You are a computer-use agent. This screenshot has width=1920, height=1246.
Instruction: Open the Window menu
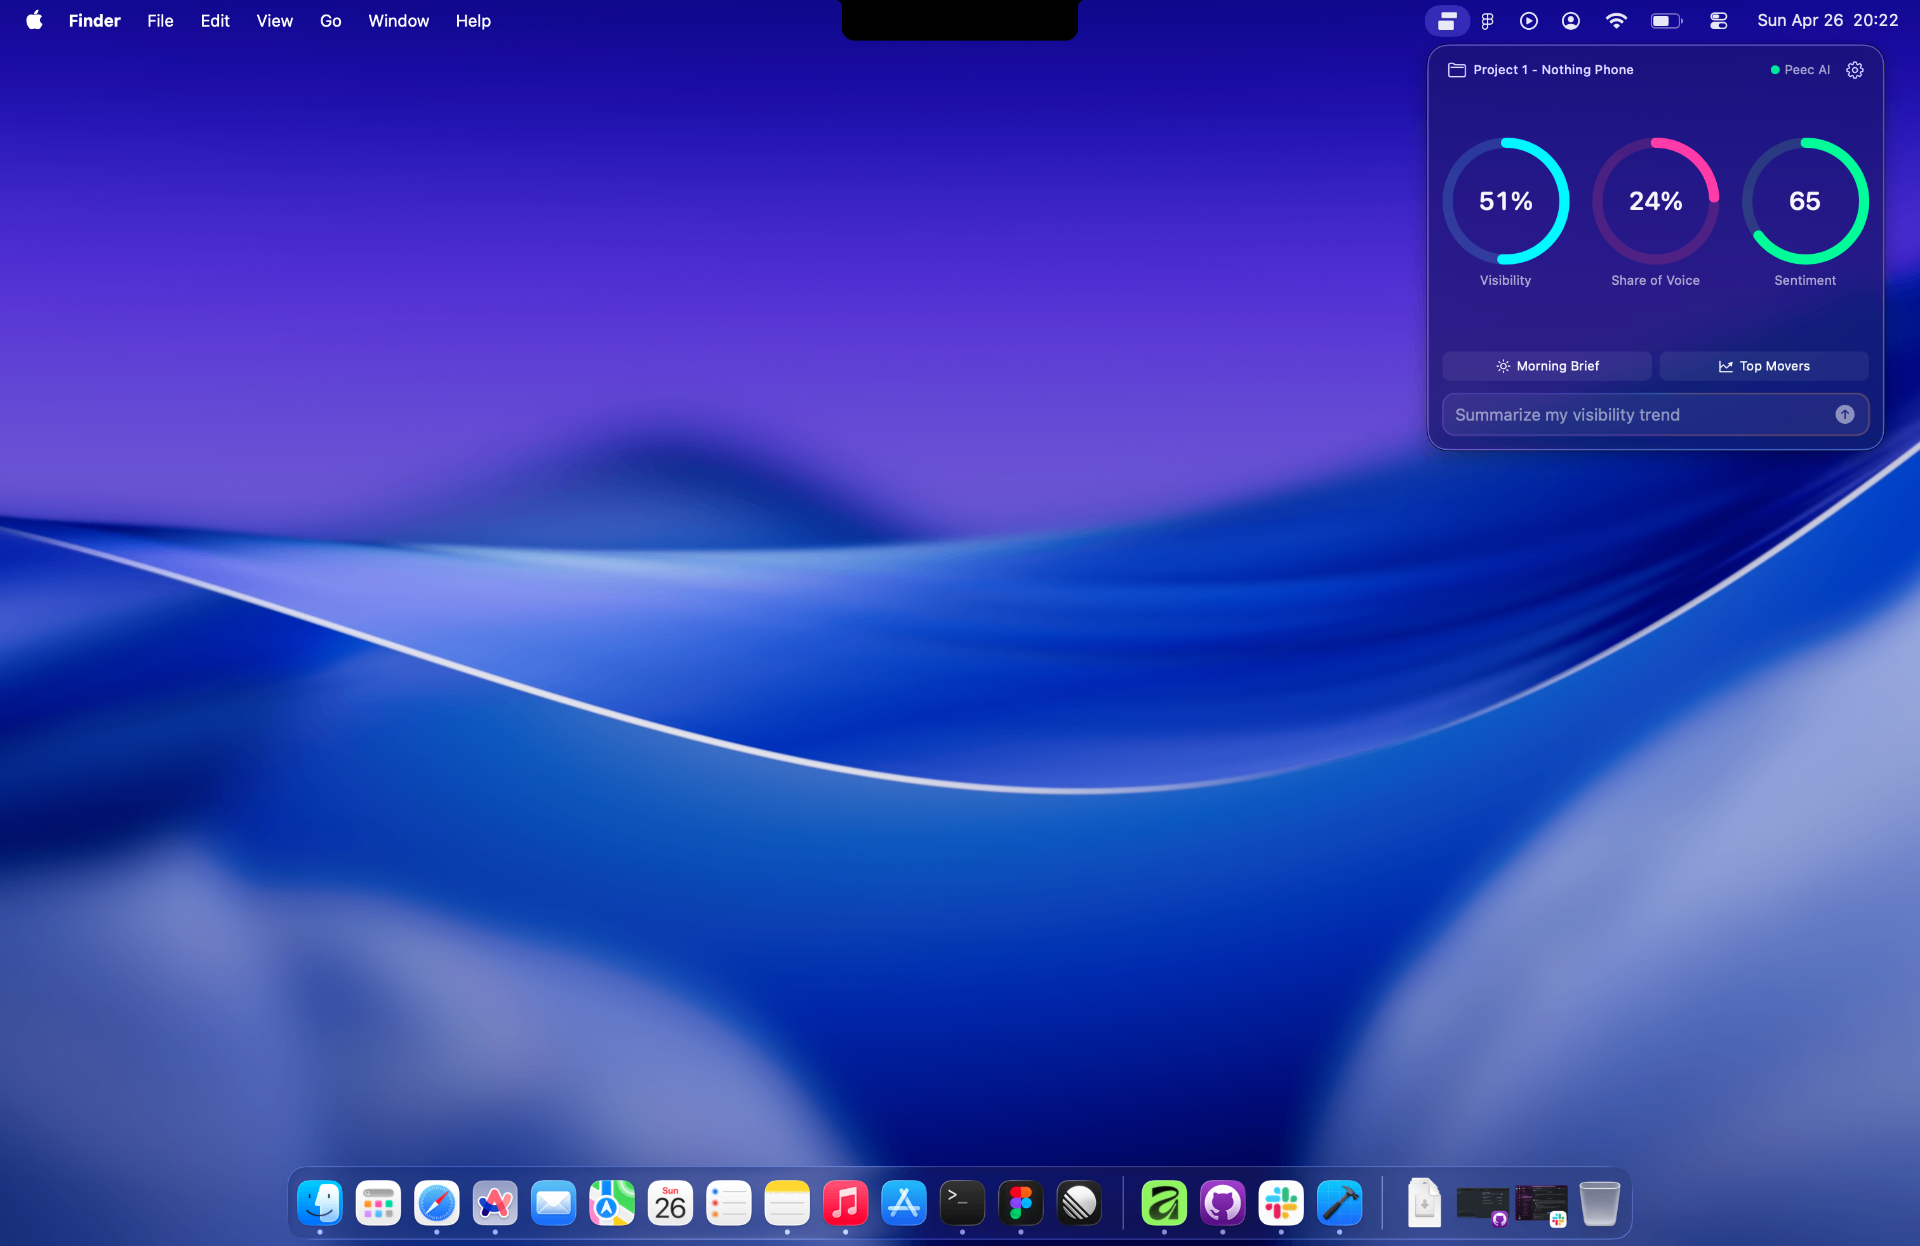(398, 21)
